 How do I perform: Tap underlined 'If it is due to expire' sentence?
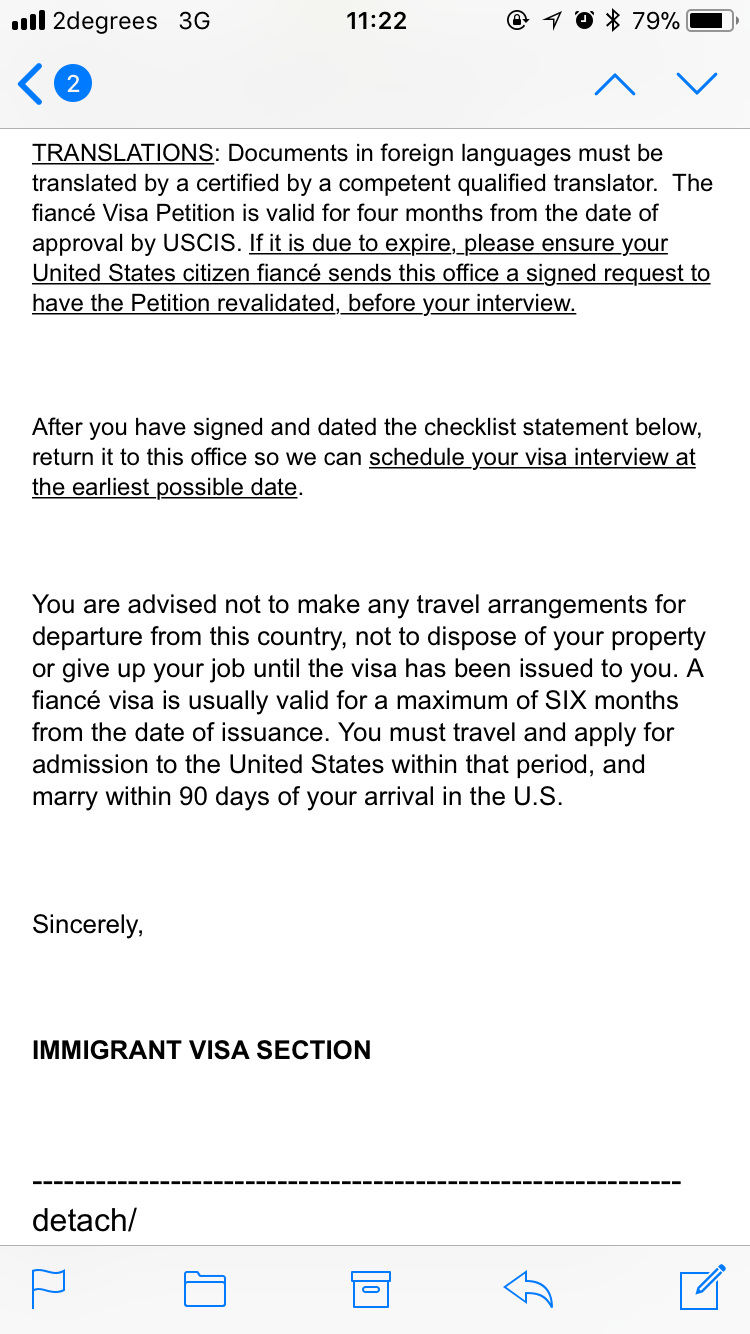(x=371, y=273)
